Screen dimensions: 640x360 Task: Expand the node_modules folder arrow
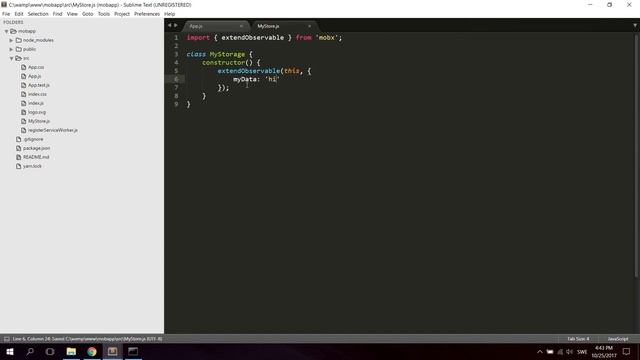pyautogui.click(x=11, y=40)
